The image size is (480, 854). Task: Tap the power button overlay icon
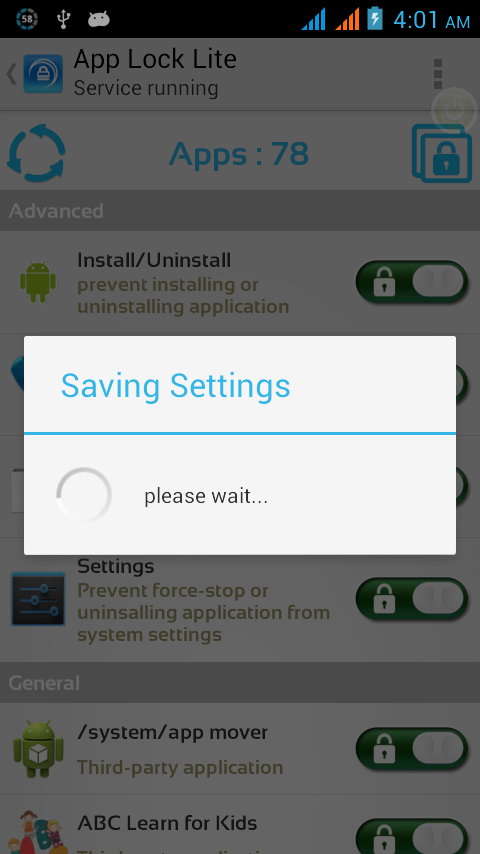pos(454,111)
